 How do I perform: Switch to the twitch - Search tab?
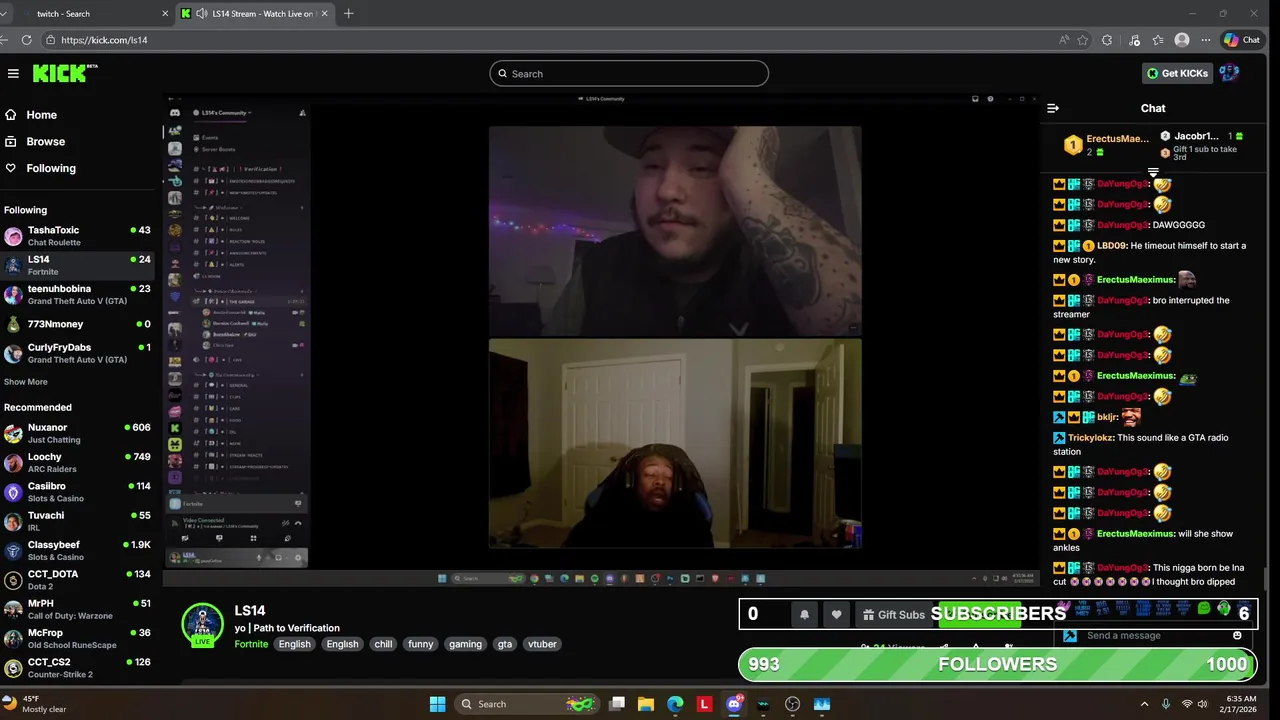[87, 13]
